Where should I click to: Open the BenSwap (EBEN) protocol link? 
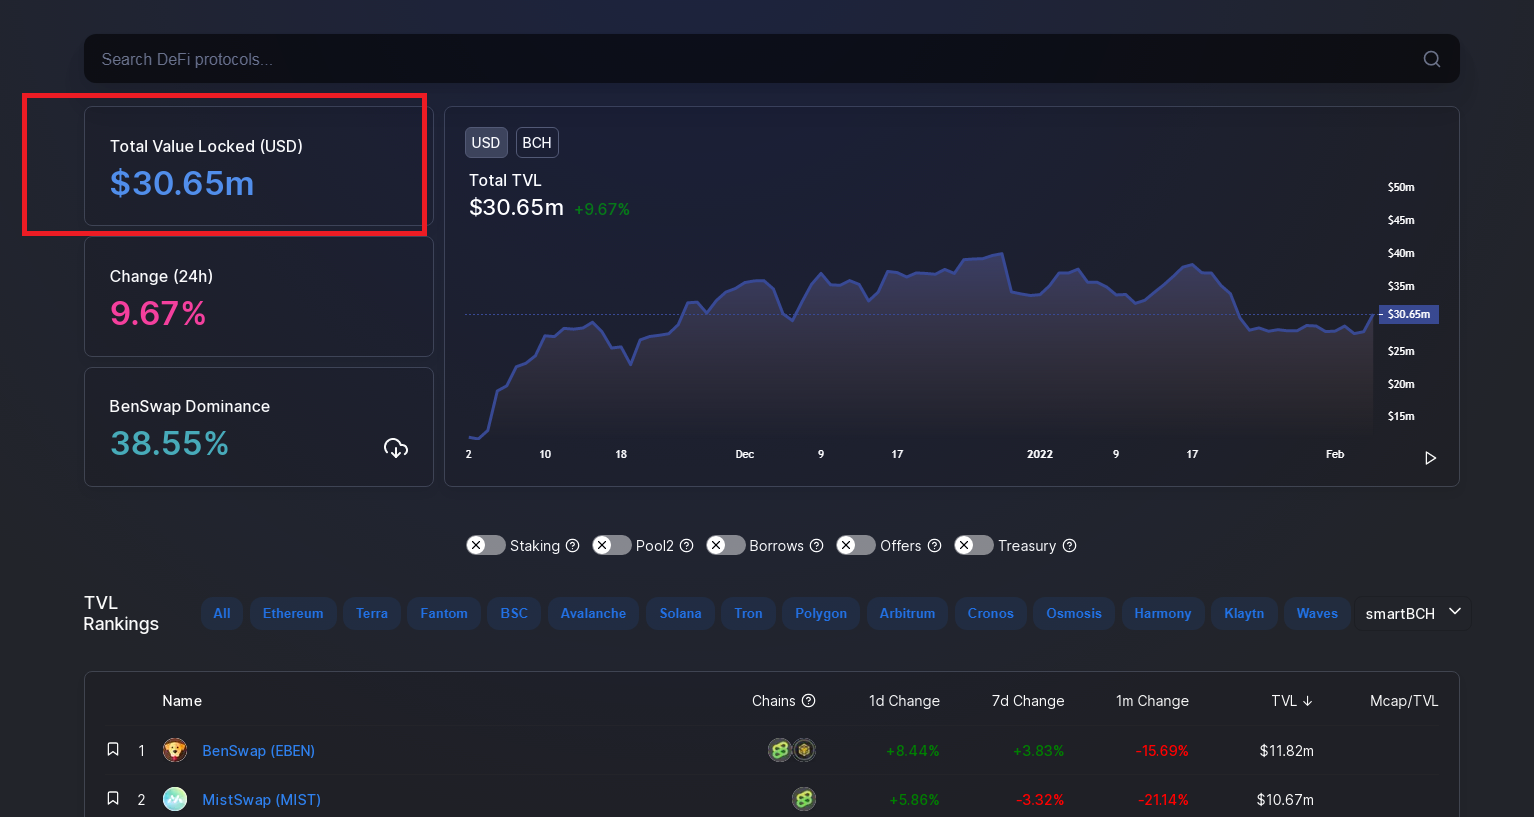258,750
